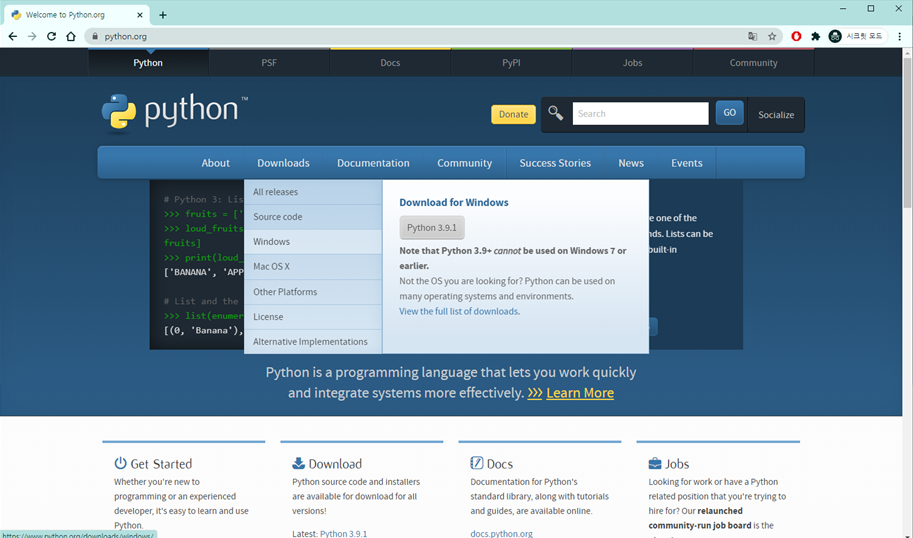
Task: Click the translate page icon in address bar
Action: coord(752,36)
